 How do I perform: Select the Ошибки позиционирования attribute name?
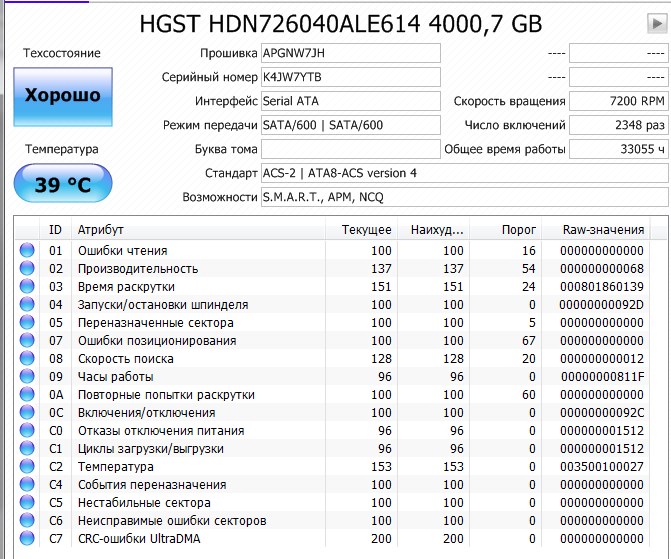pyautogui.click(x=157, y=341)
